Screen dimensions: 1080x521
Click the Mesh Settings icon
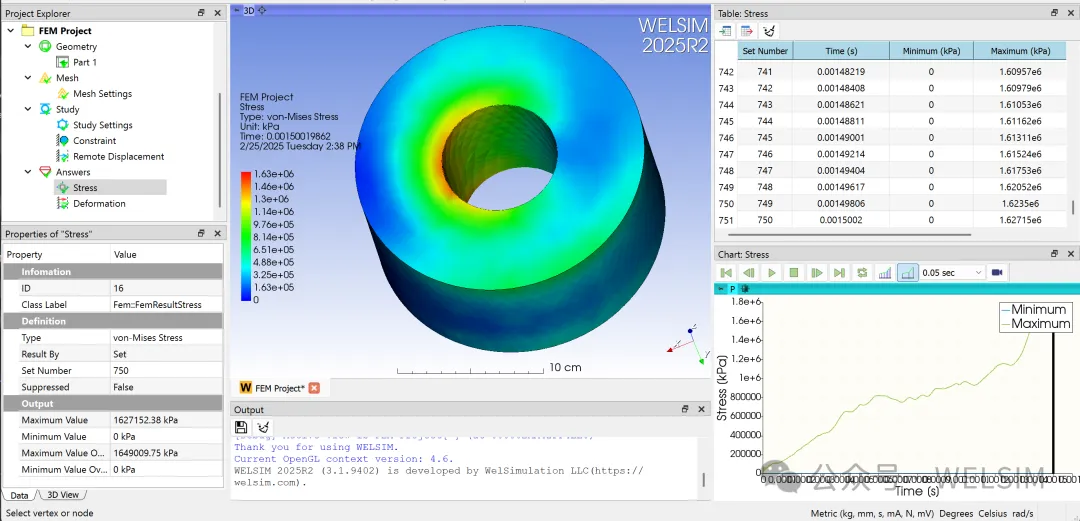click(63, 93)
